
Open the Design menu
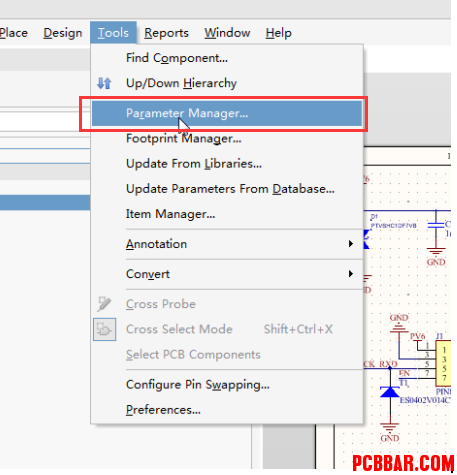tap(63, 33)
